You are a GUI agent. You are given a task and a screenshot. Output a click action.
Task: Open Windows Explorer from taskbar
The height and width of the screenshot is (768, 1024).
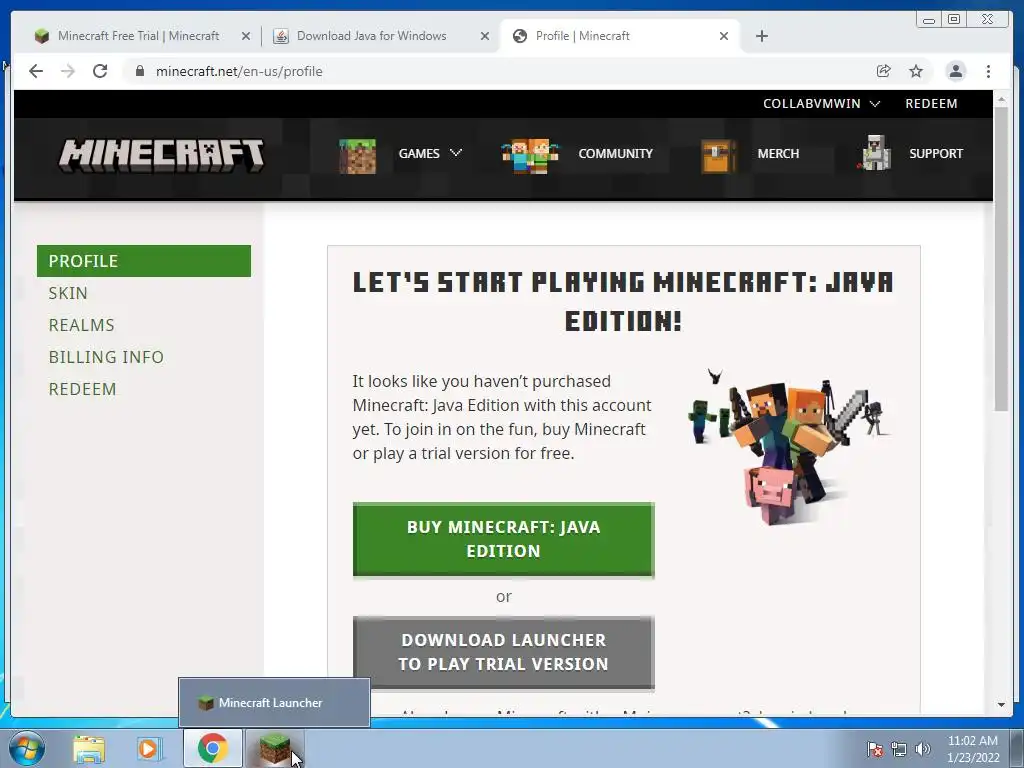[x=89, y=749]
